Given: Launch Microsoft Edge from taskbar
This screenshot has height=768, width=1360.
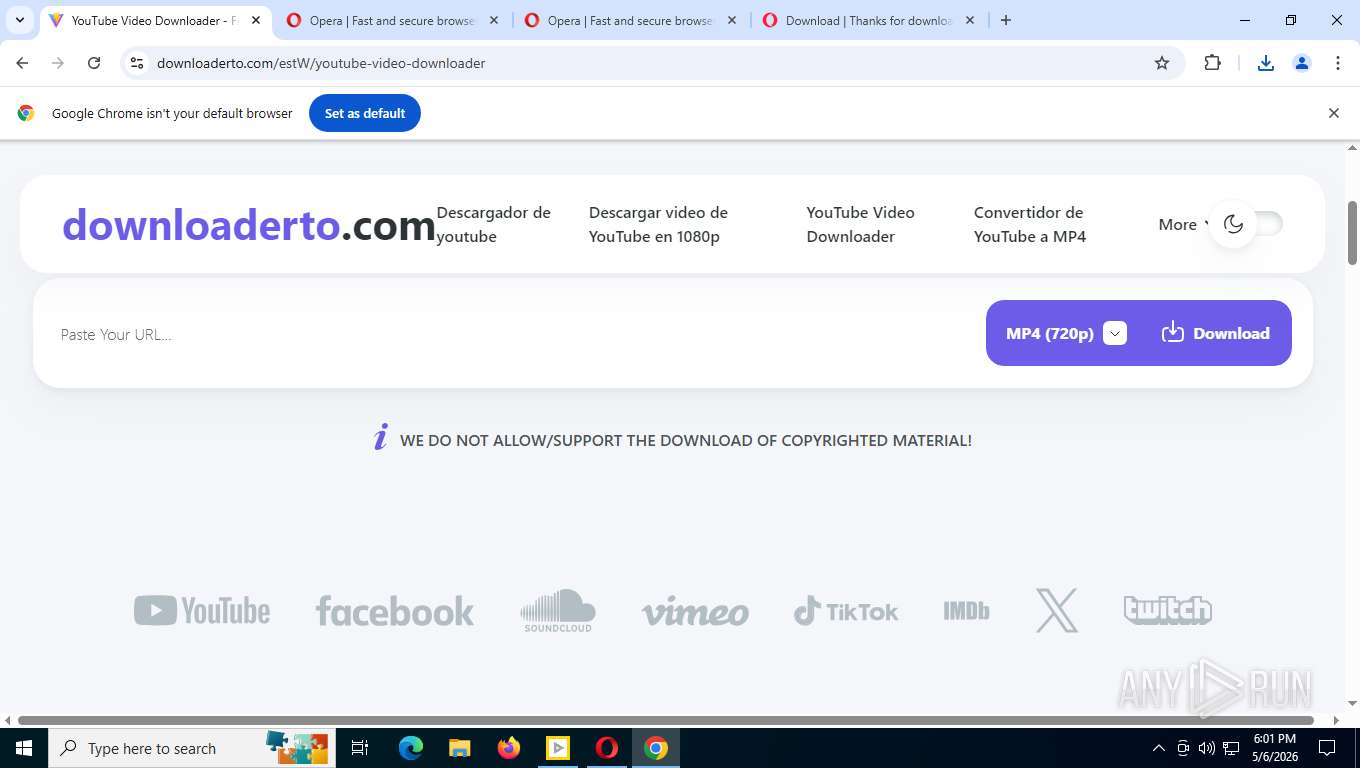Looking at the screenshot, I should pos(410,748).
